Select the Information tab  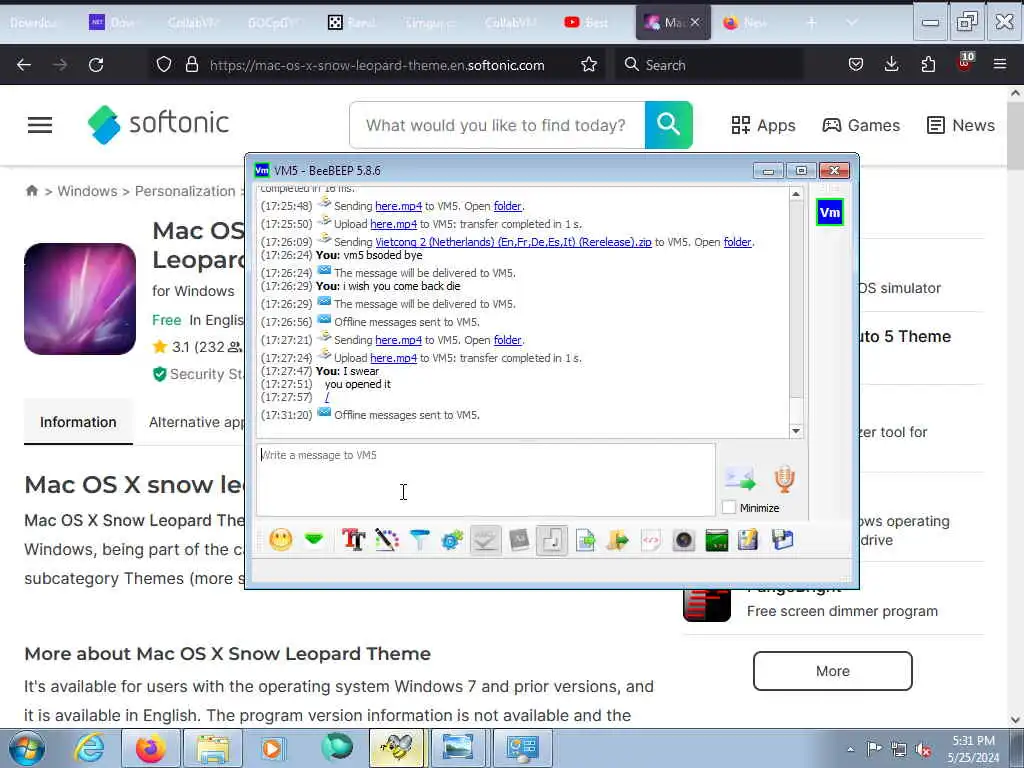point(78,423)
